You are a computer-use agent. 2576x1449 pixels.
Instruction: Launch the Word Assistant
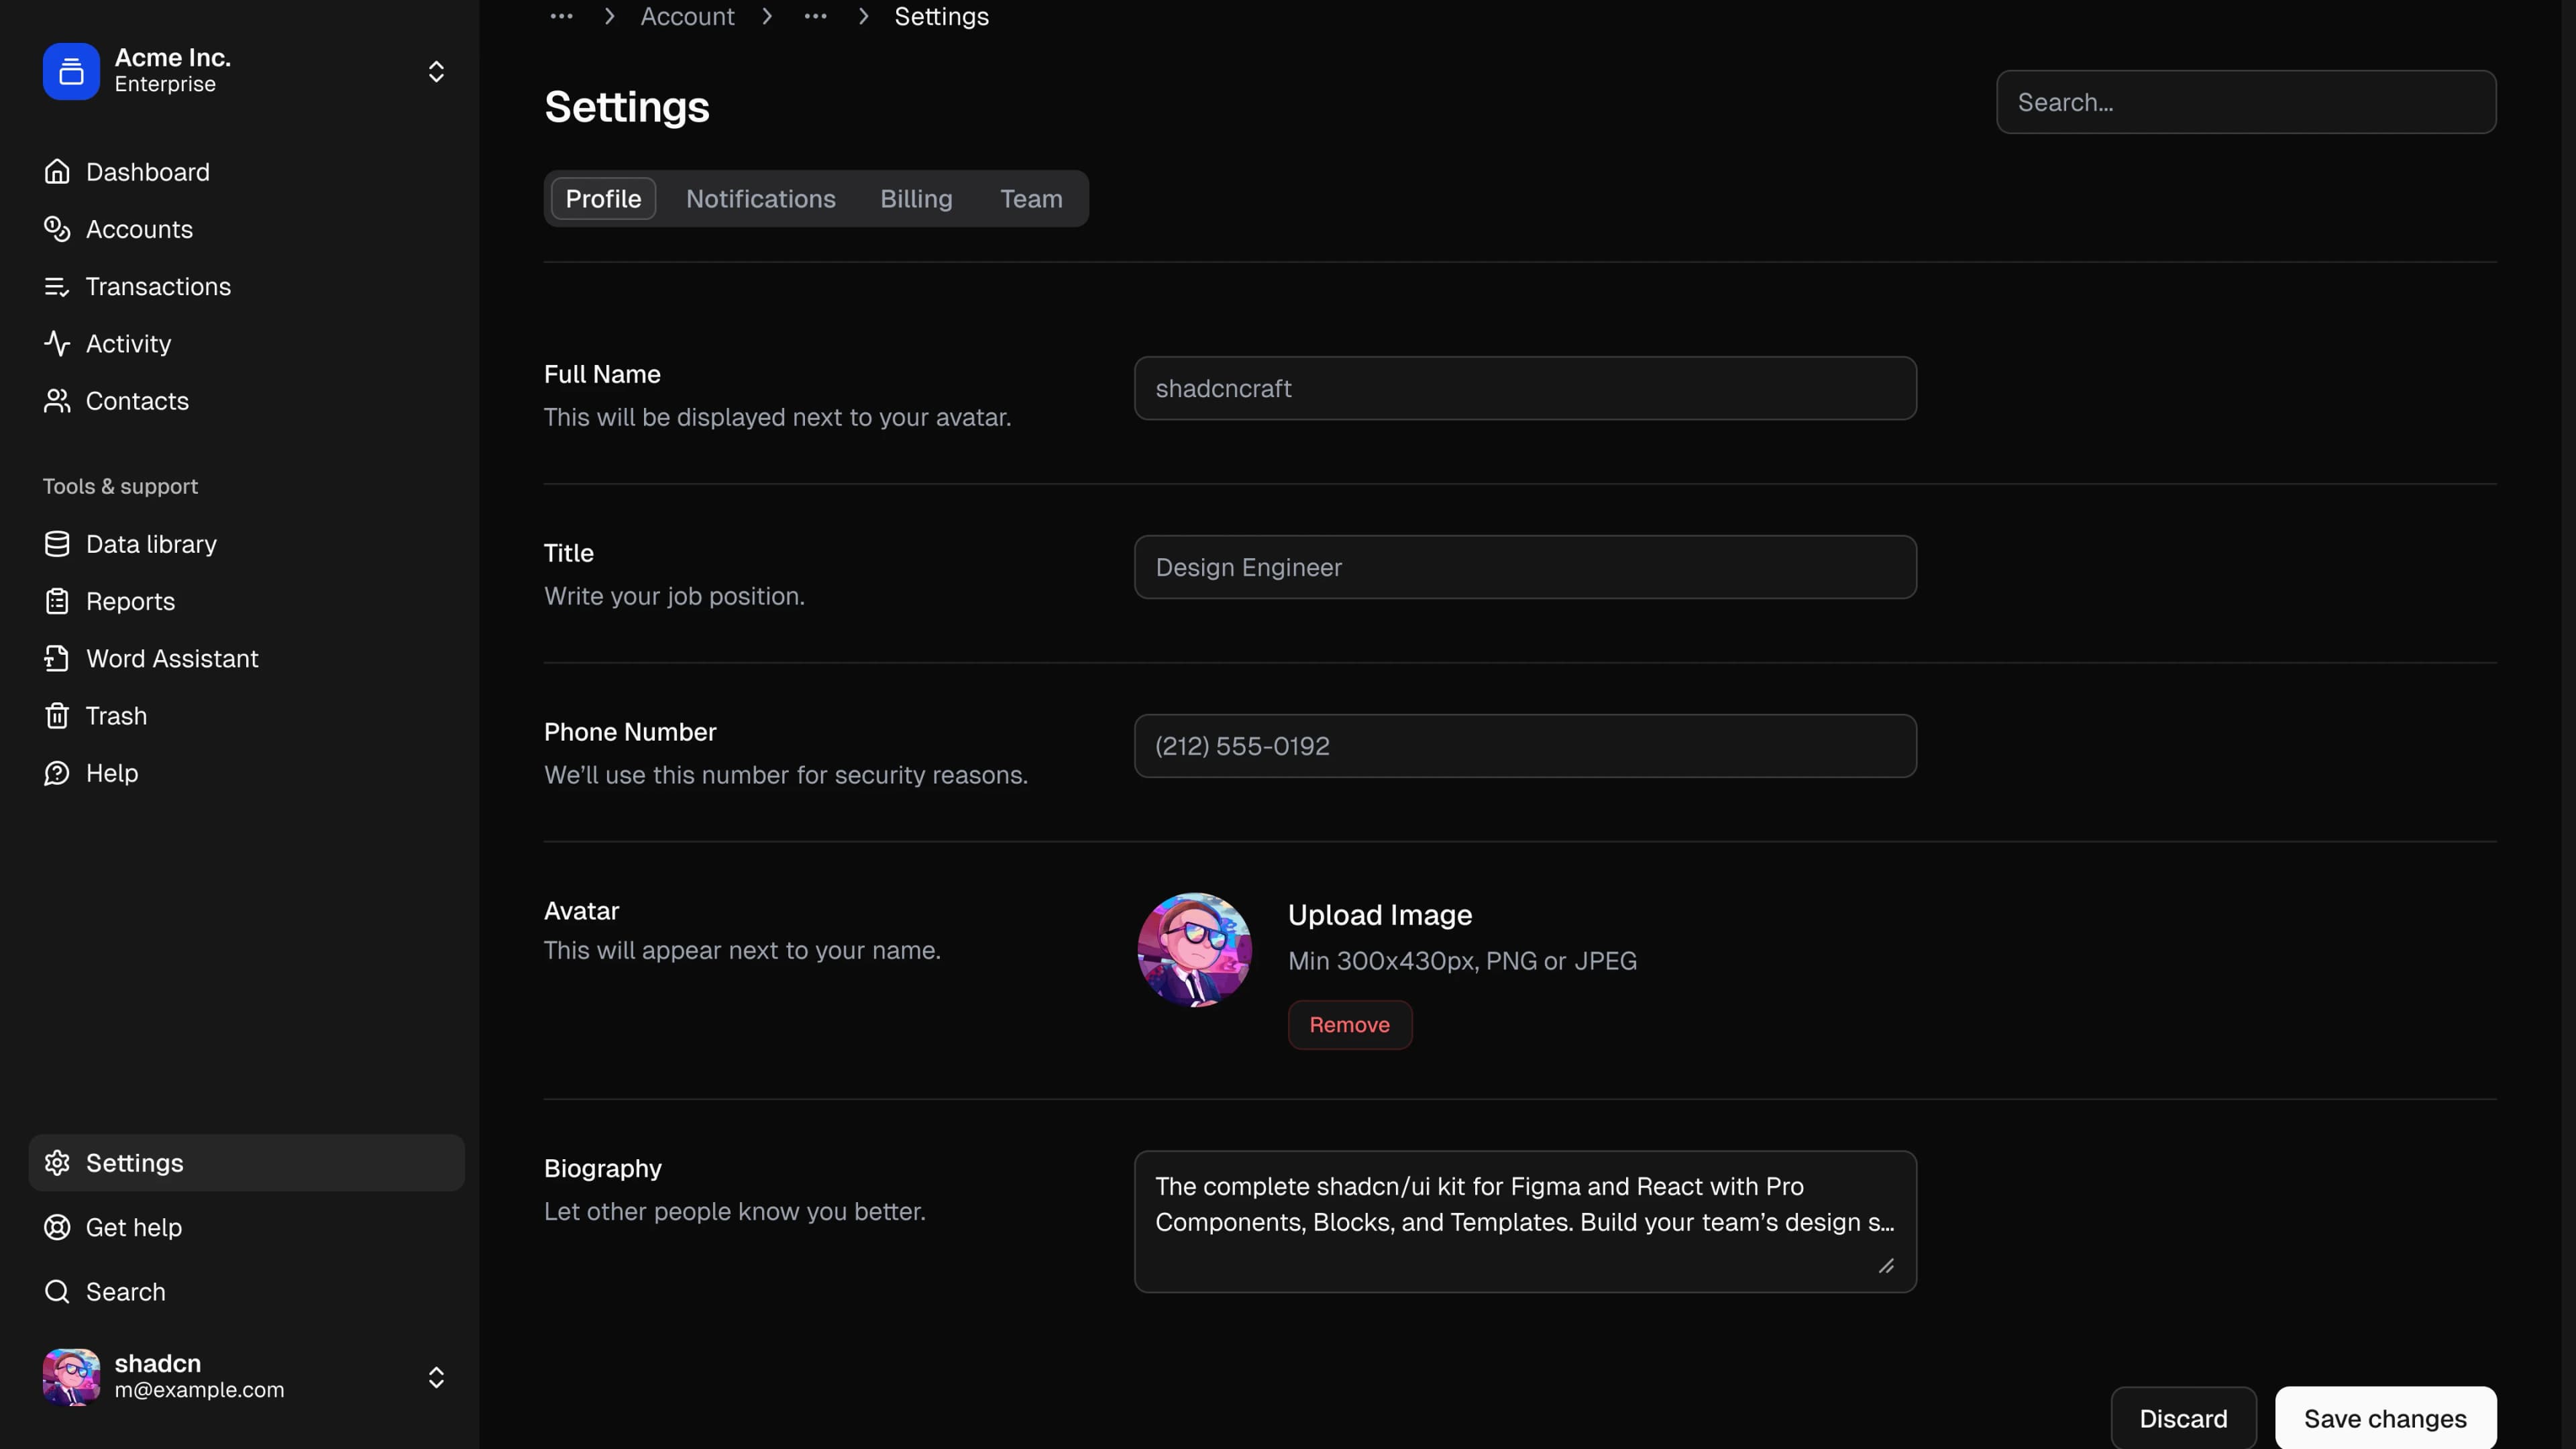[x=172, y=658]
